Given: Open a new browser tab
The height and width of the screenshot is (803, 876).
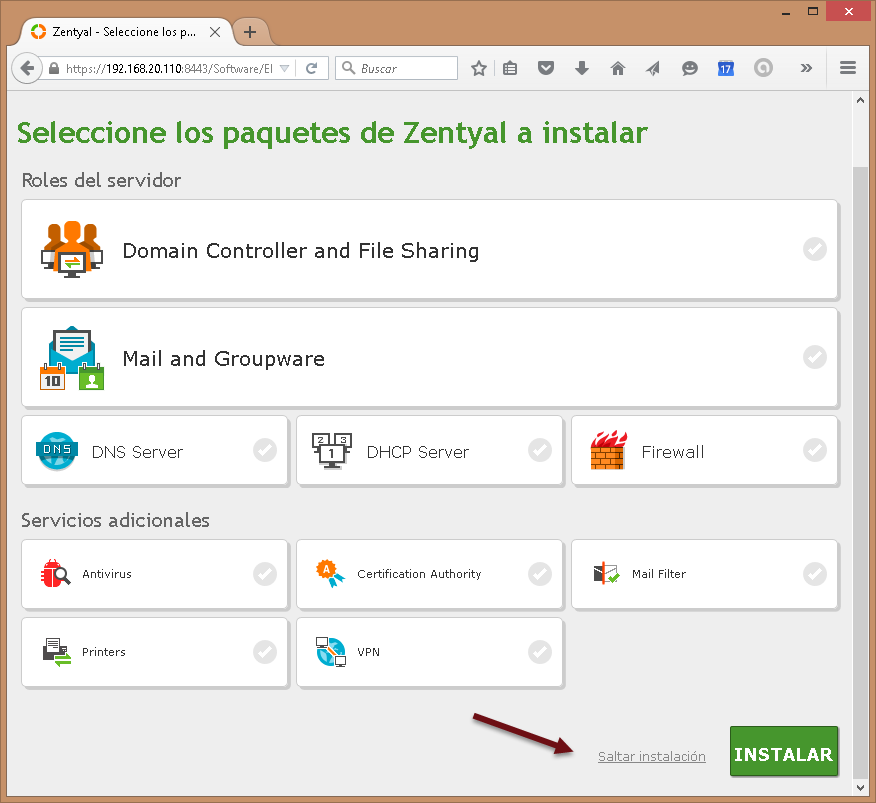Looking at the screenshot, I should click(x=250, y=32).
